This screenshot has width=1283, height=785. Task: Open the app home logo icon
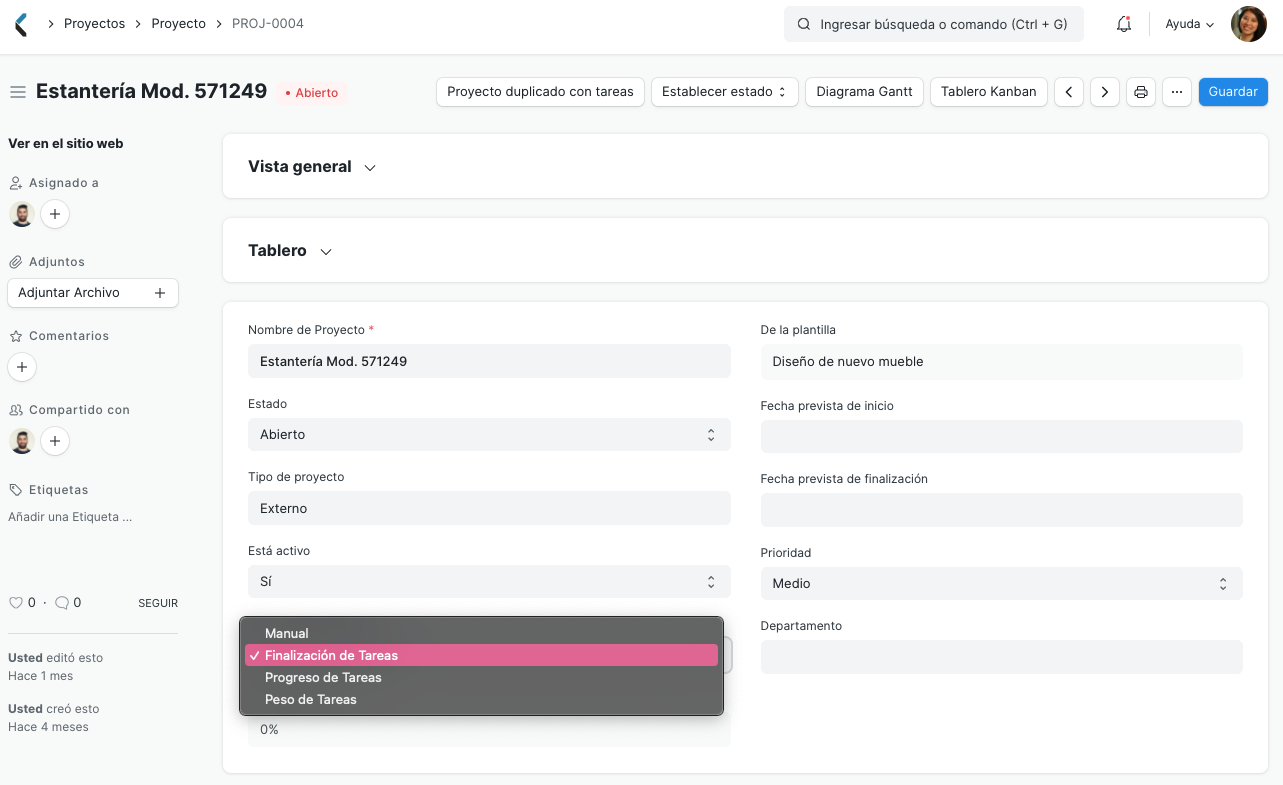tap(21, 24)
